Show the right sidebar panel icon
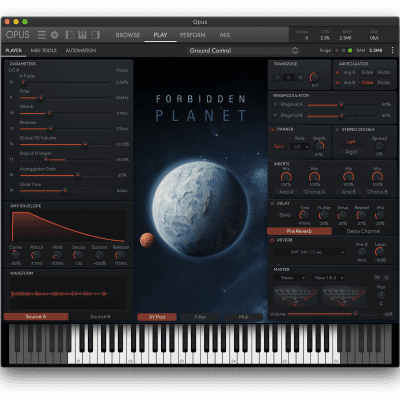 tap(95, 35)
